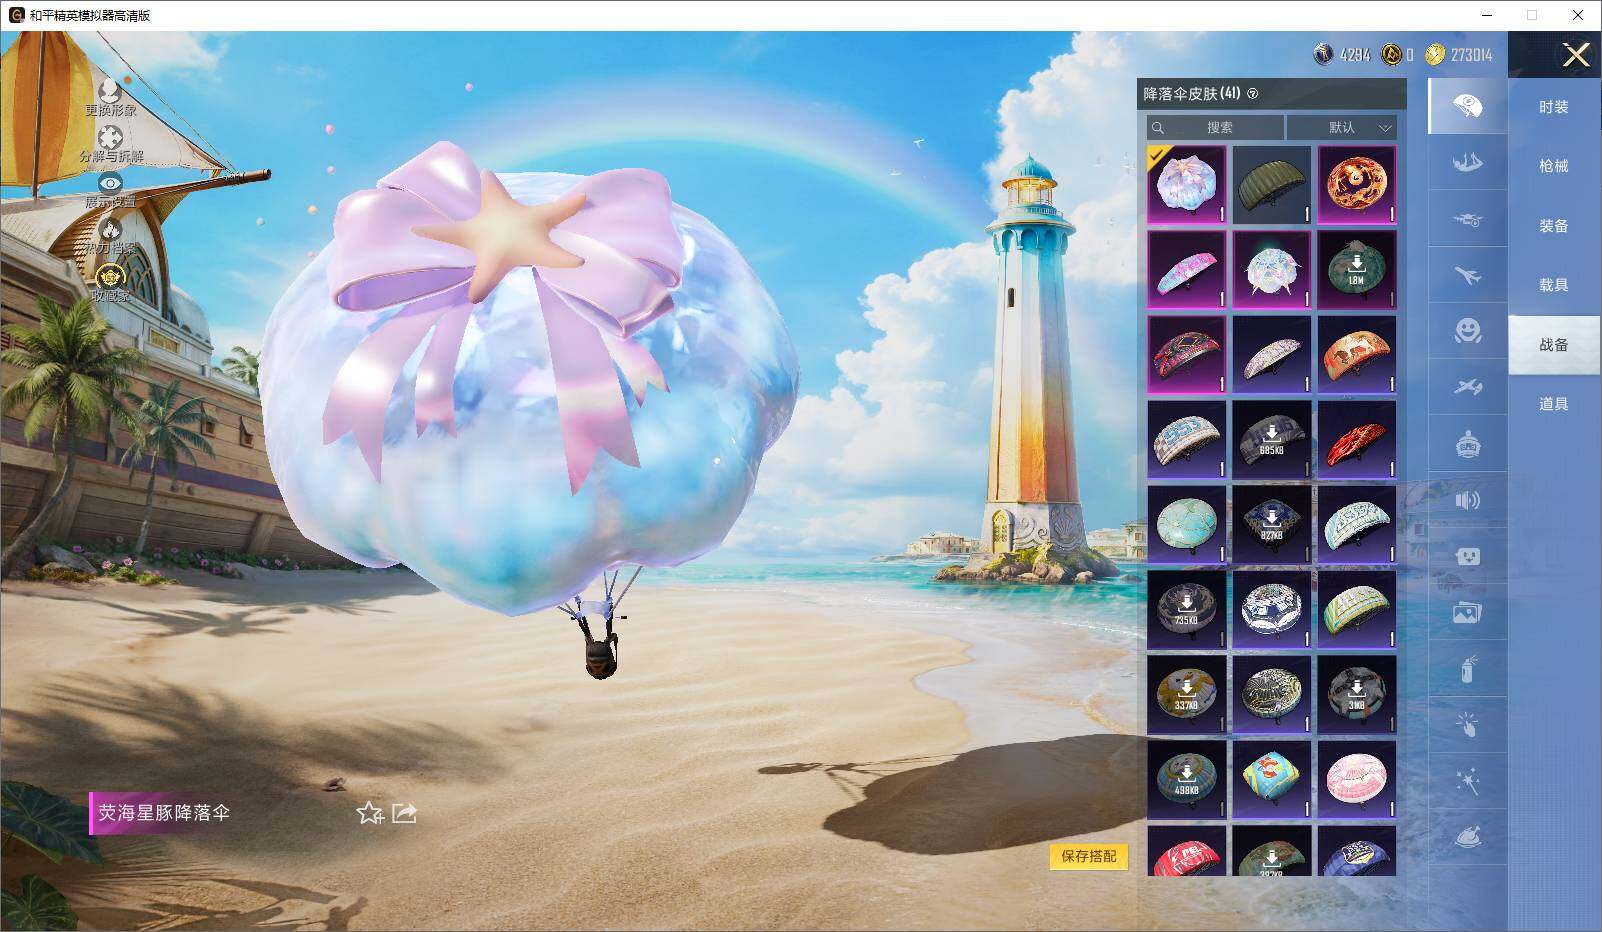Select the pink and cyan striped parachute
Image resolution: width=1602 pixels, height=932 pixels.
[x=1187, y=270]
